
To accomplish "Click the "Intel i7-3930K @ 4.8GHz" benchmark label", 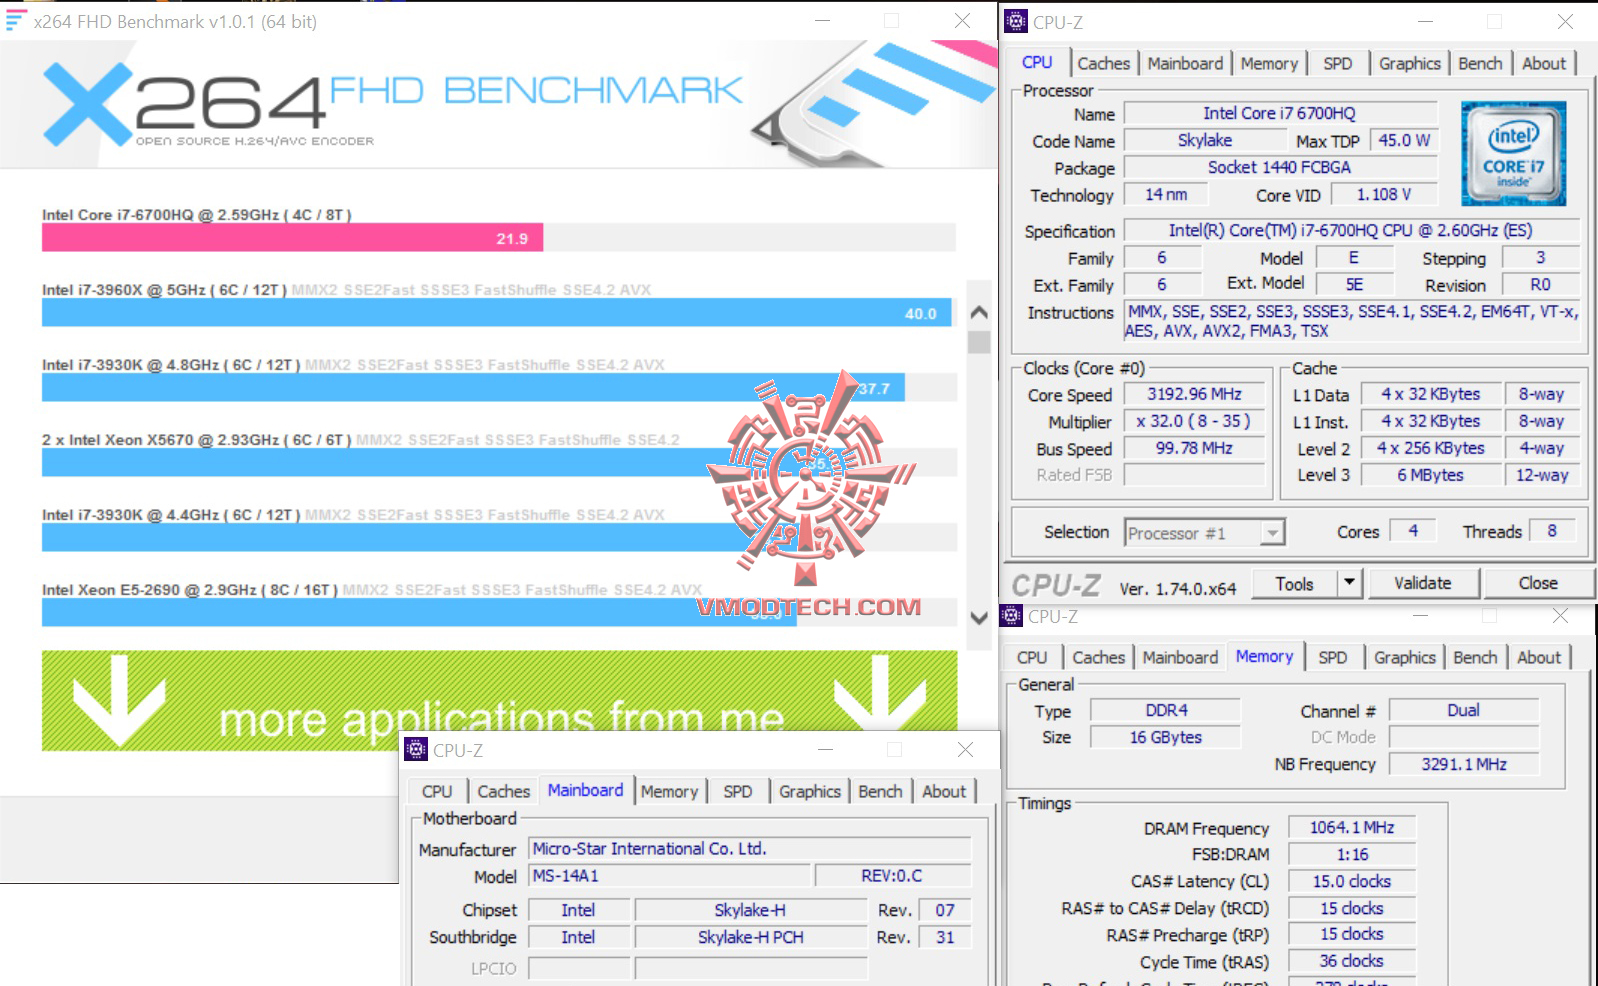I will (x=171, y=365).
